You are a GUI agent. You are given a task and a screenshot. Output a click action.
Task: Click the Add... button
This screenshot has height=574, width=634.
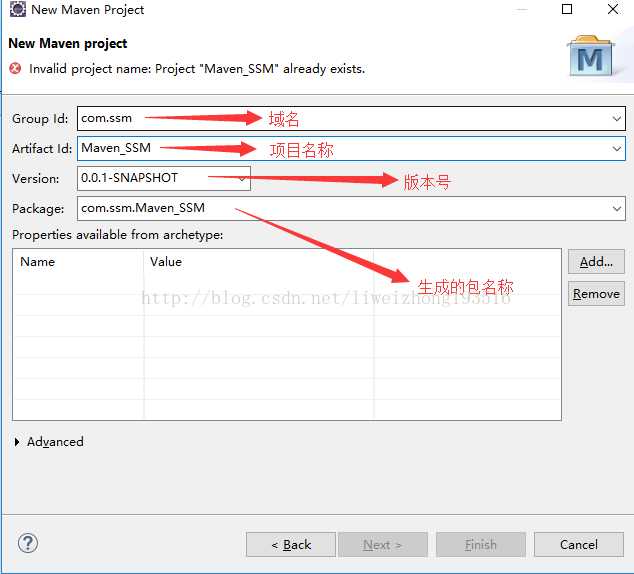tap(596, 262)
